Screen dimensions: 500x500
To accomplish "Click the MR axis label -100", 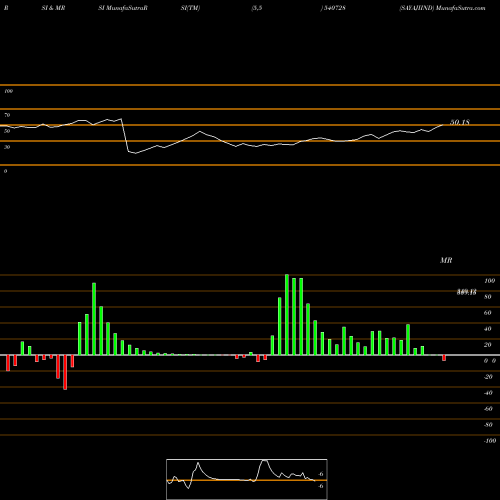I will tap(490, 441).
